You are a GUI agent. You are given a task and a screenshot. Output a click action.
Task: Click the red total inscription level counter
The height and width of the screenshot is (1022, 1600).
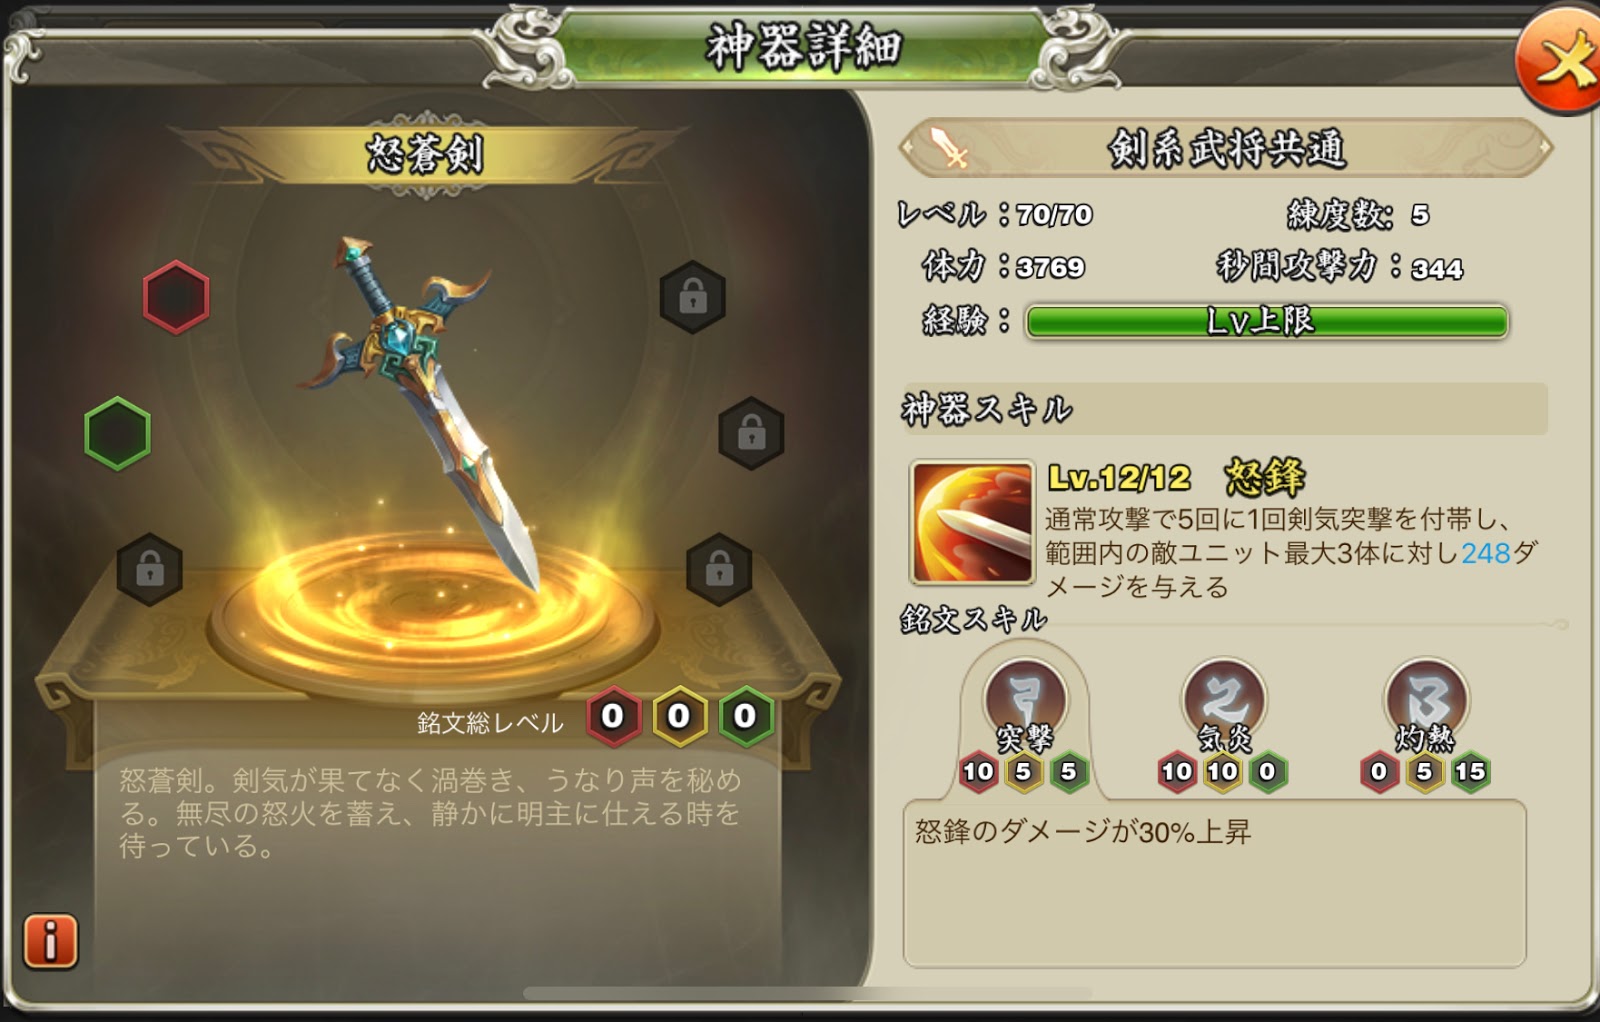[613, 716]
